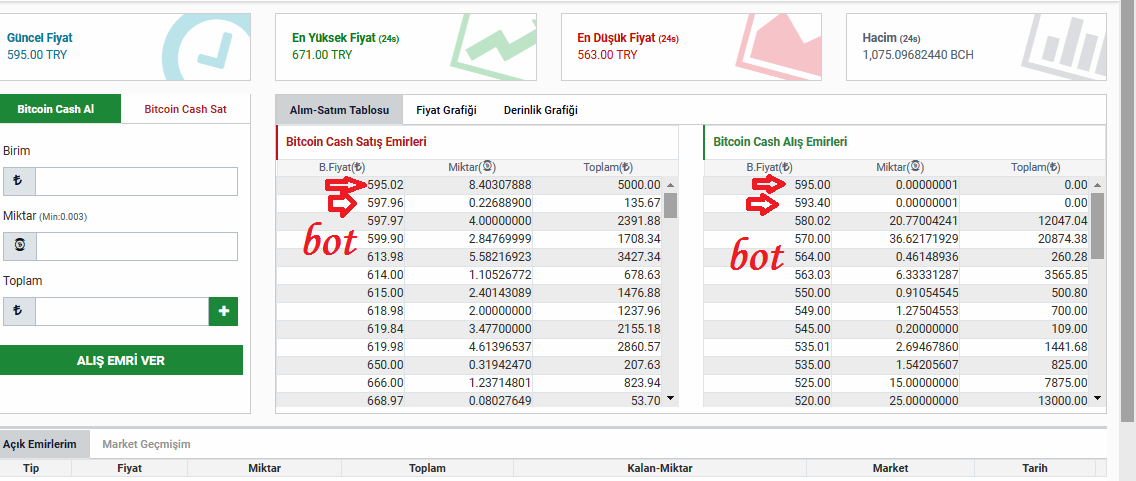Click up arrow of buy orders scrollbar
The height and width of the screenshot is (481, 1136).
pos(1097,185)
